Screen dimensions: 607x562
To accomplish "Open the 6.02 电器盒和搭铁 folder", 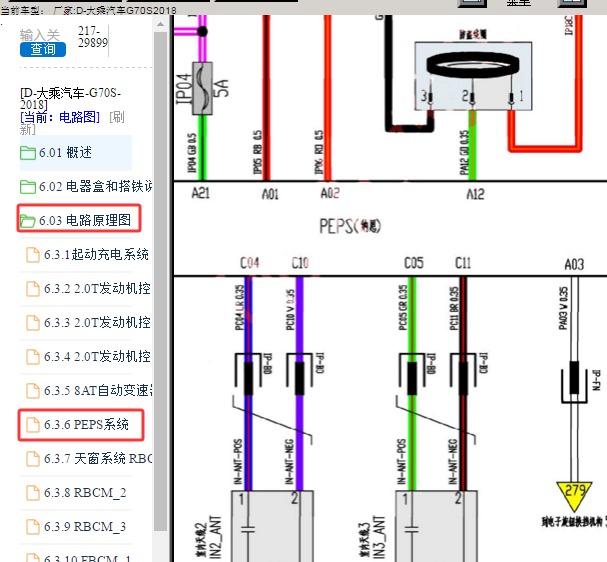I will click(86, 187).
